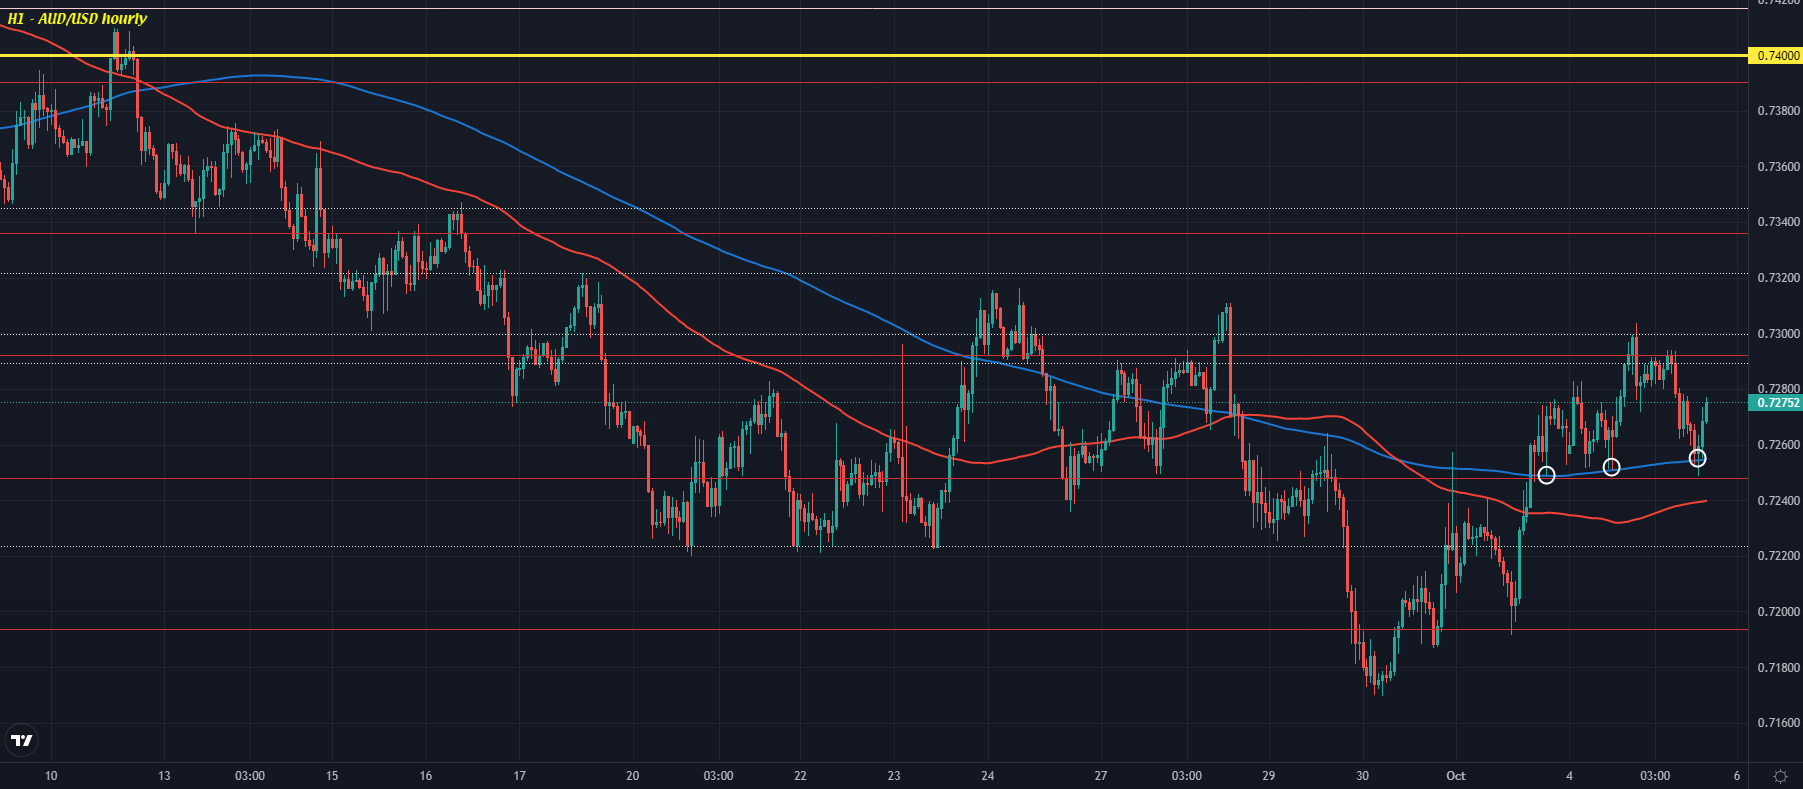Click the date label 10 on time axis
1803x789 pixels.
tap(51, 776)
